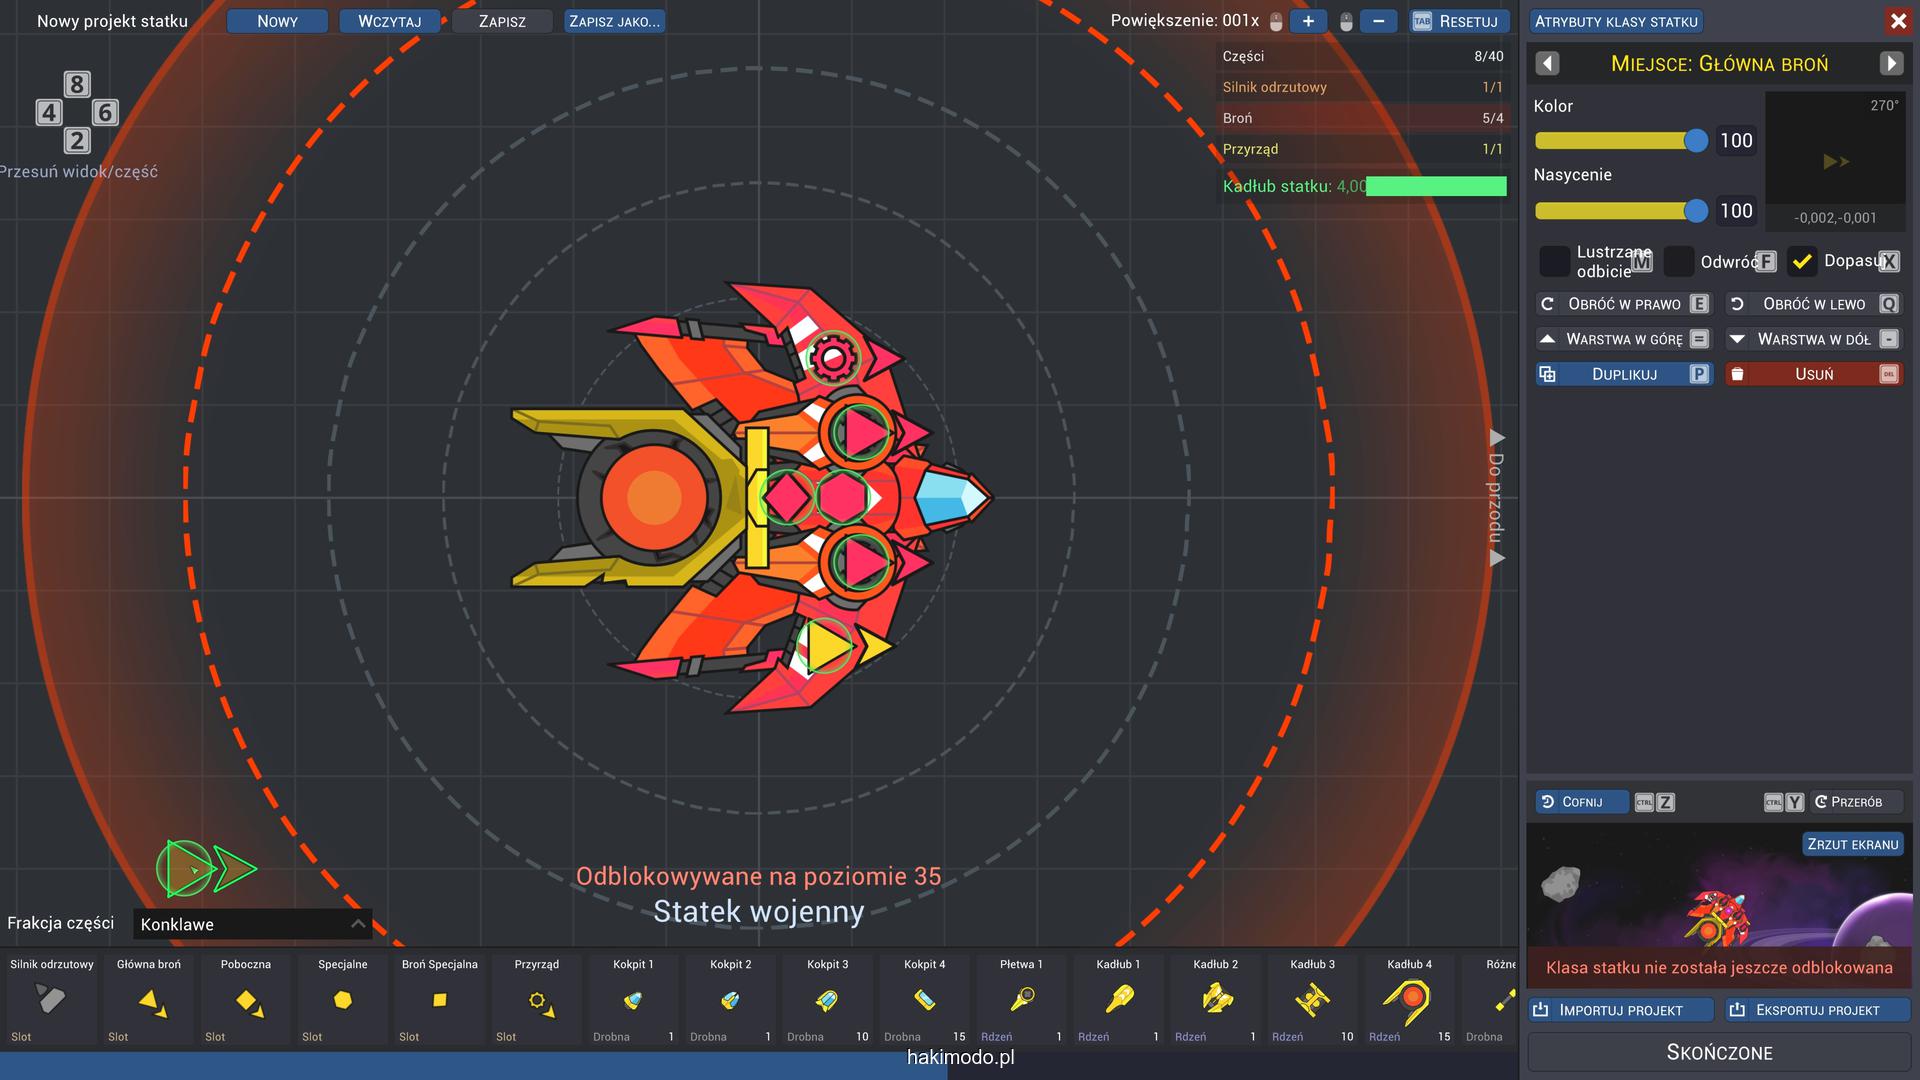1920x1080 pixels.
Task: Toggle the Odwróć checkbox
Action: 1679,262
